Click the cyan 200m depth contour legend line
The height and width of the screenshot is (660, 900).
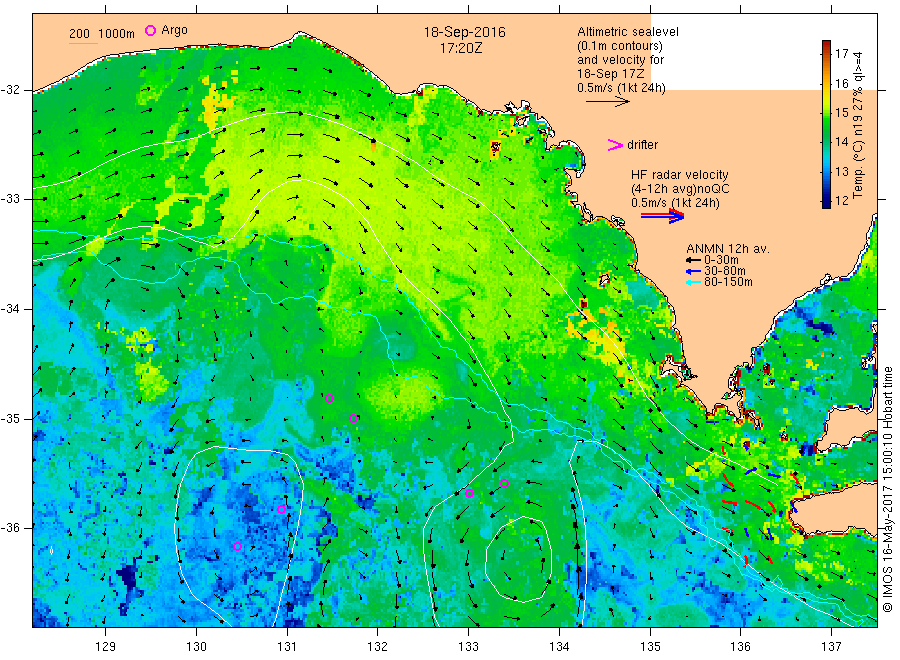click(83, 43)
